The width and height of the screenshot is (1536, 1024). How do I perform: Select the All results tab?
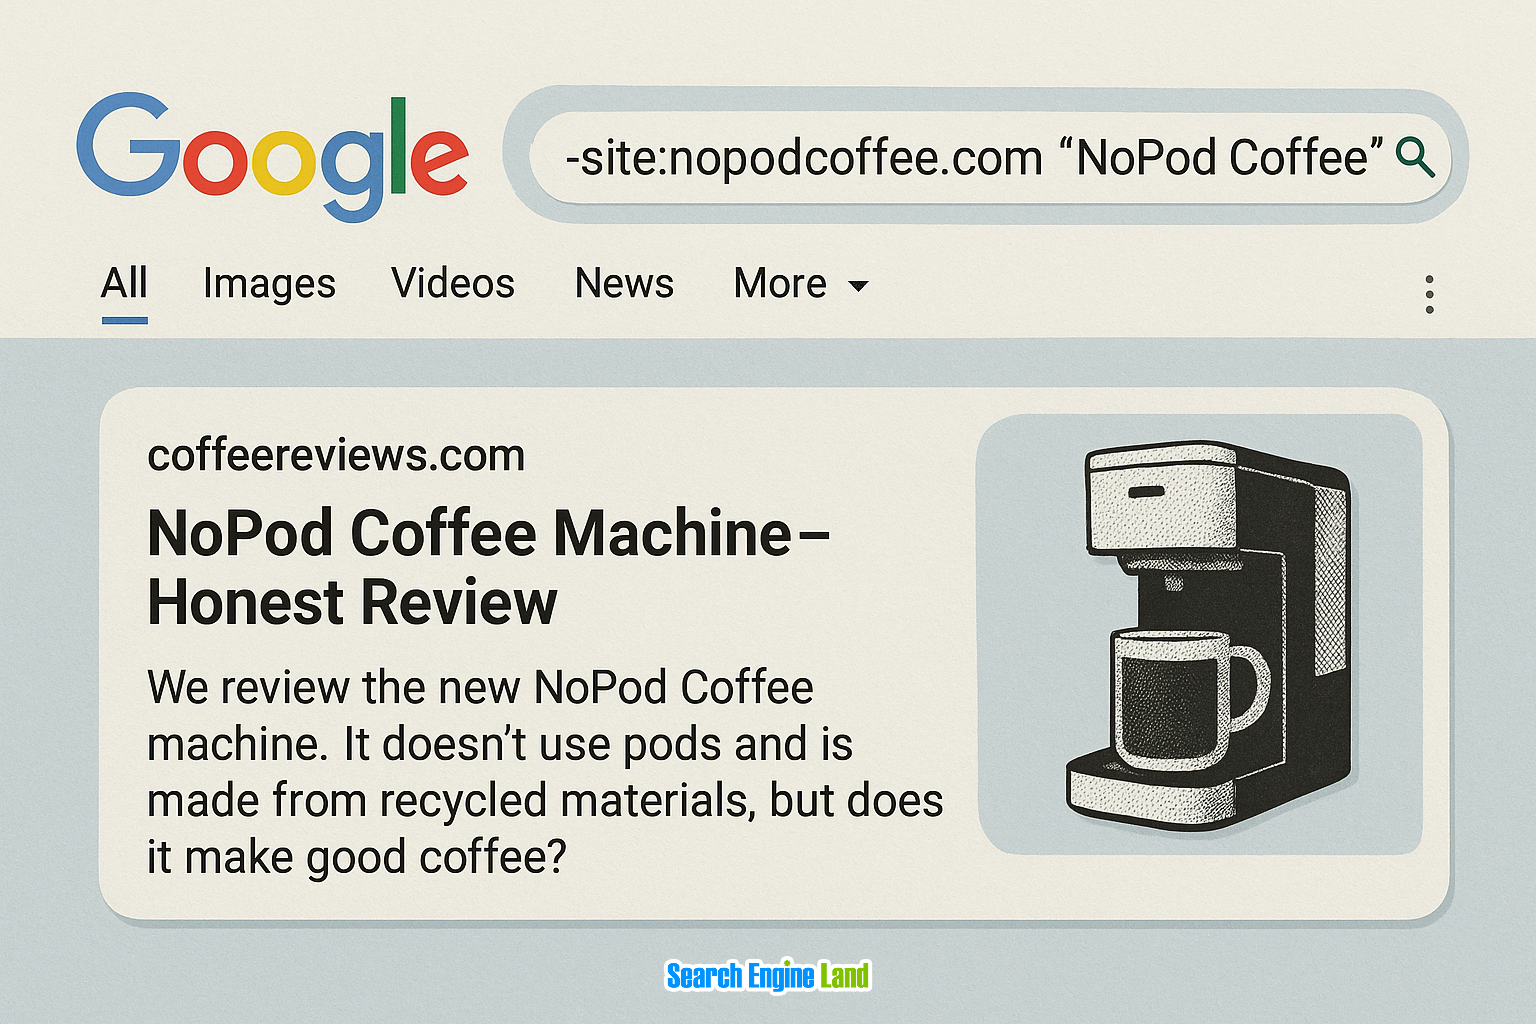click(x=124, y=283)
